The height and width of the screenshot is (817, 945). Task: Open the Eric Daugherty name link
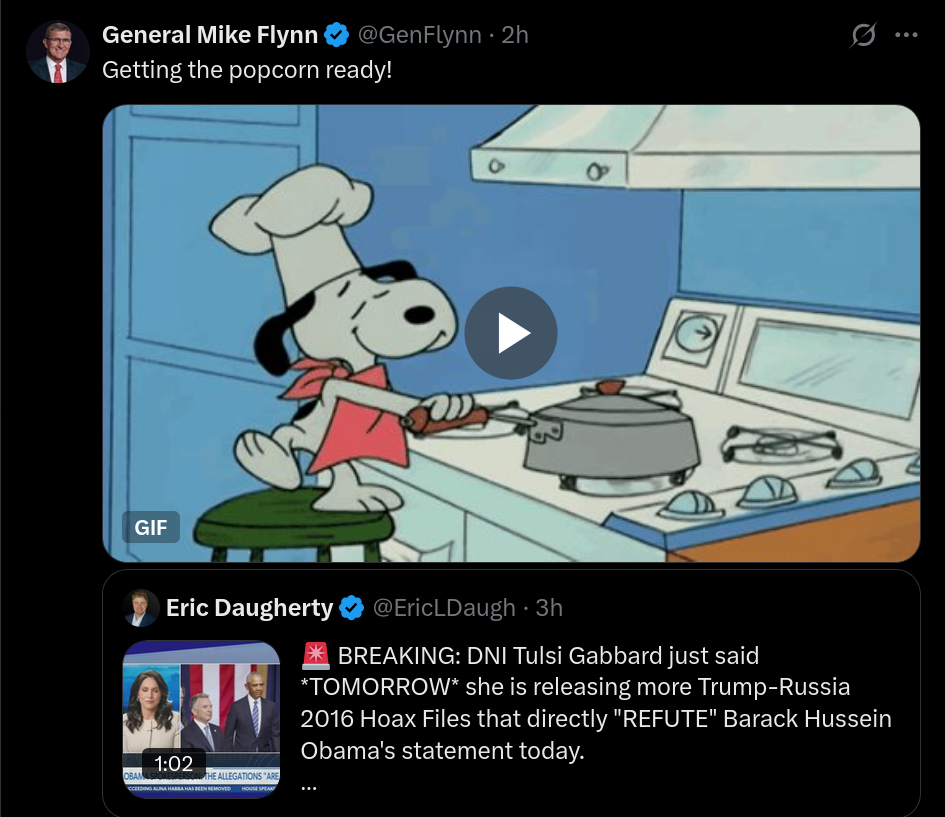(249, 608)
